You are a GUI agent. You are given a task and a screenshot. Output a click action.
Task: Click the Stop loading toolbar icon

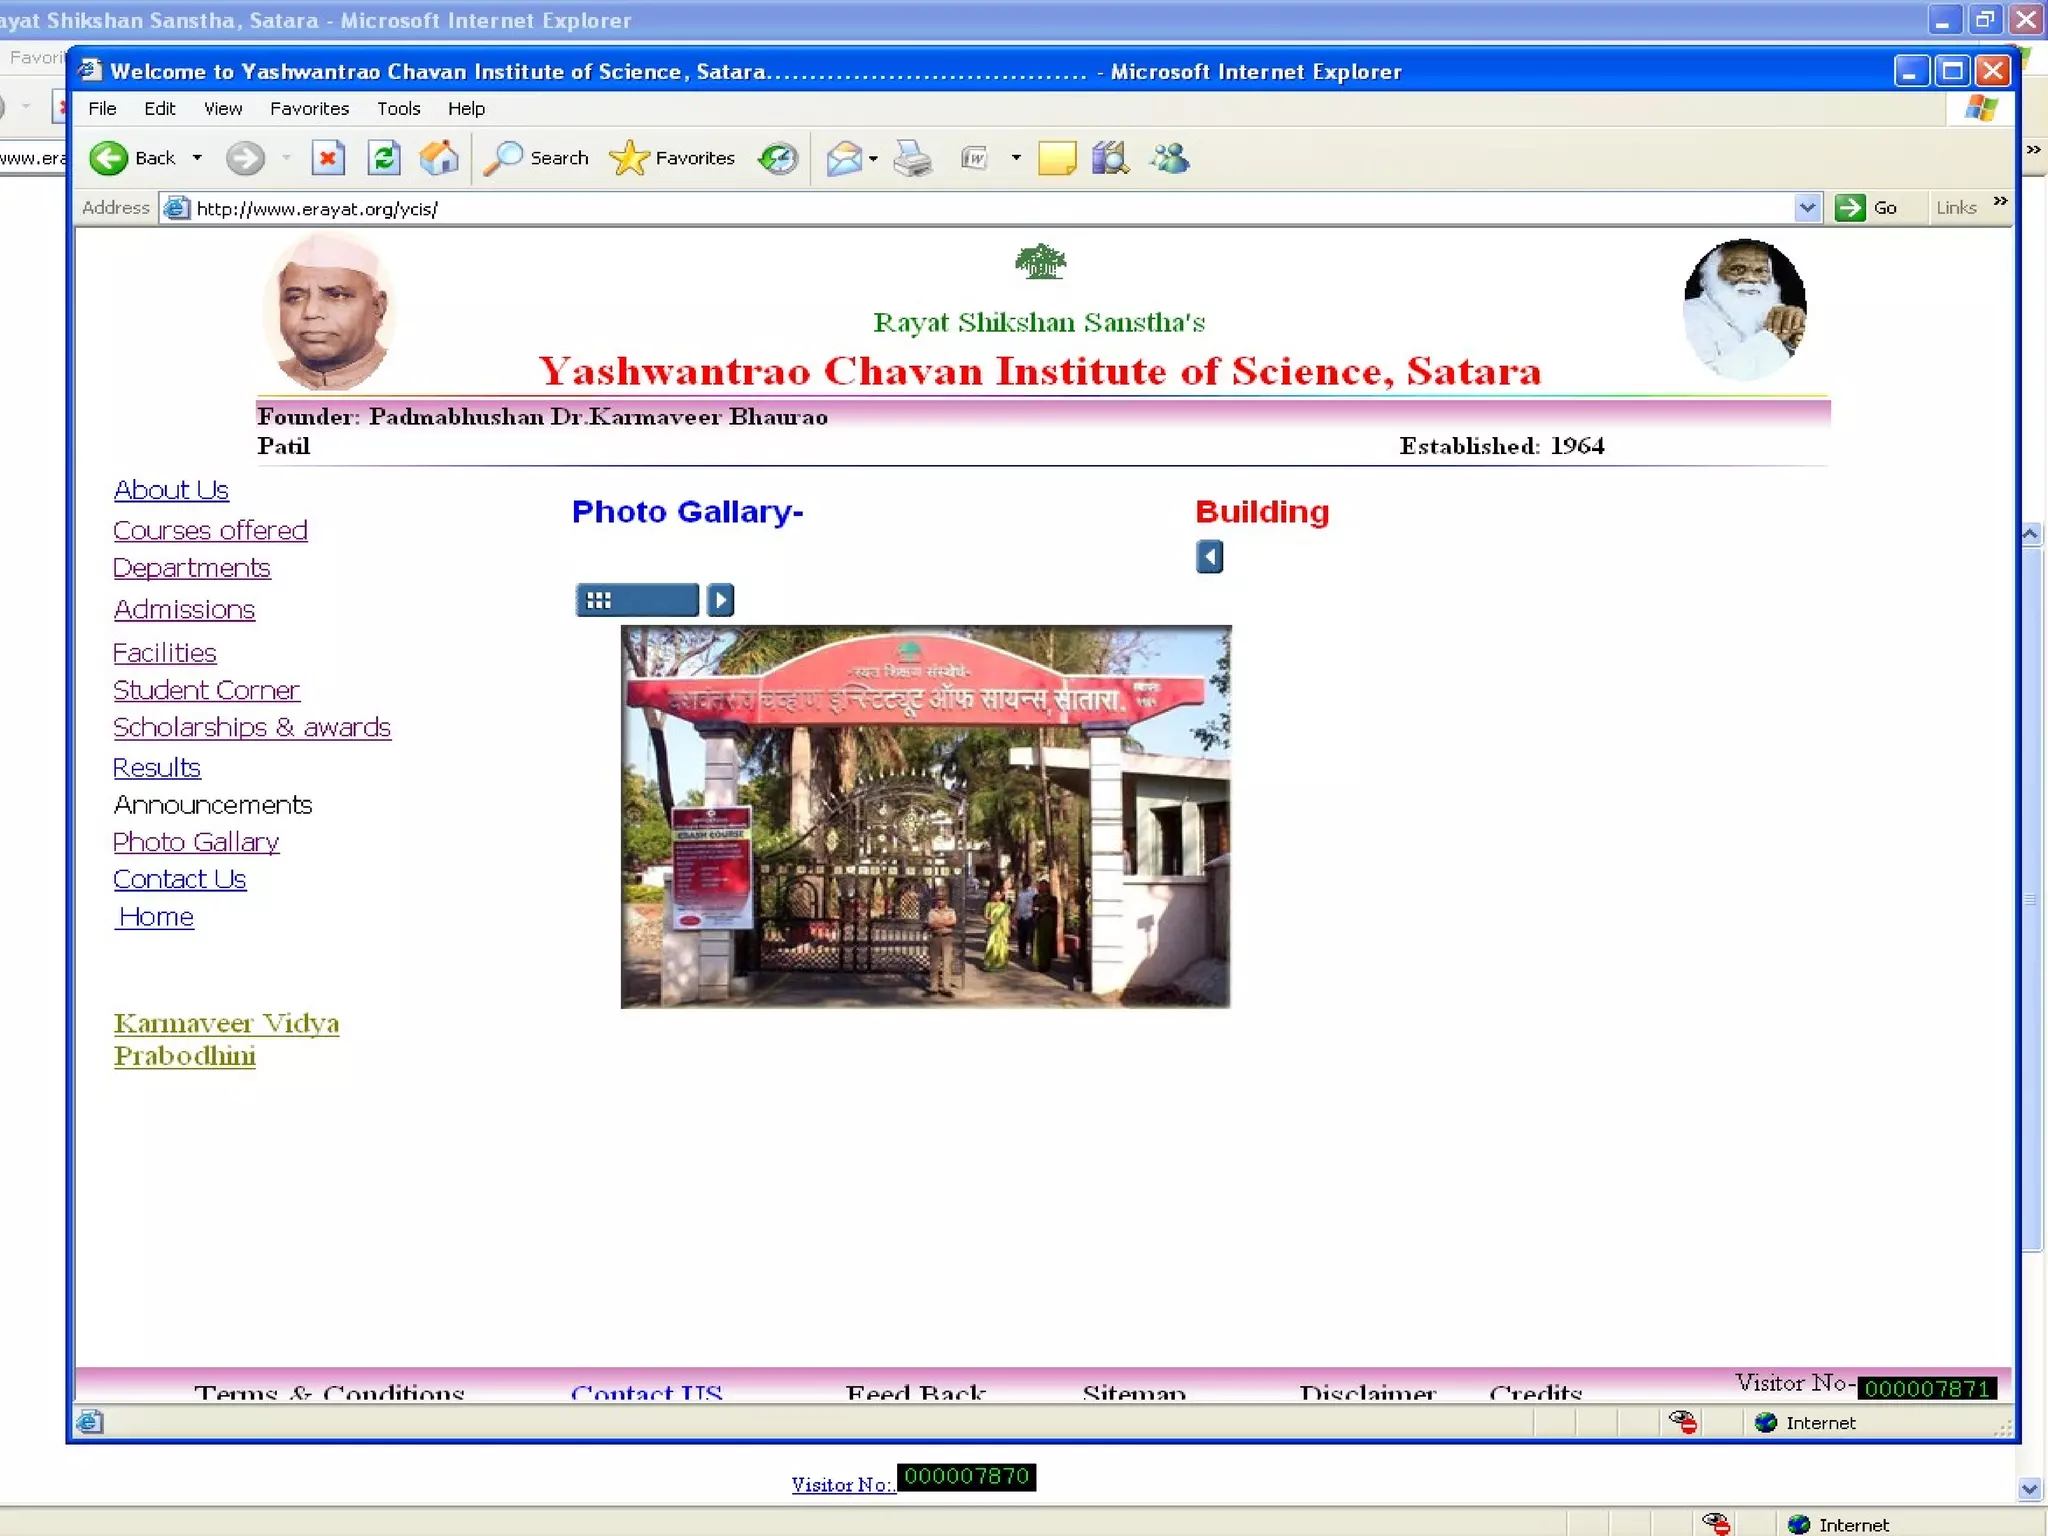pos(327,158)
